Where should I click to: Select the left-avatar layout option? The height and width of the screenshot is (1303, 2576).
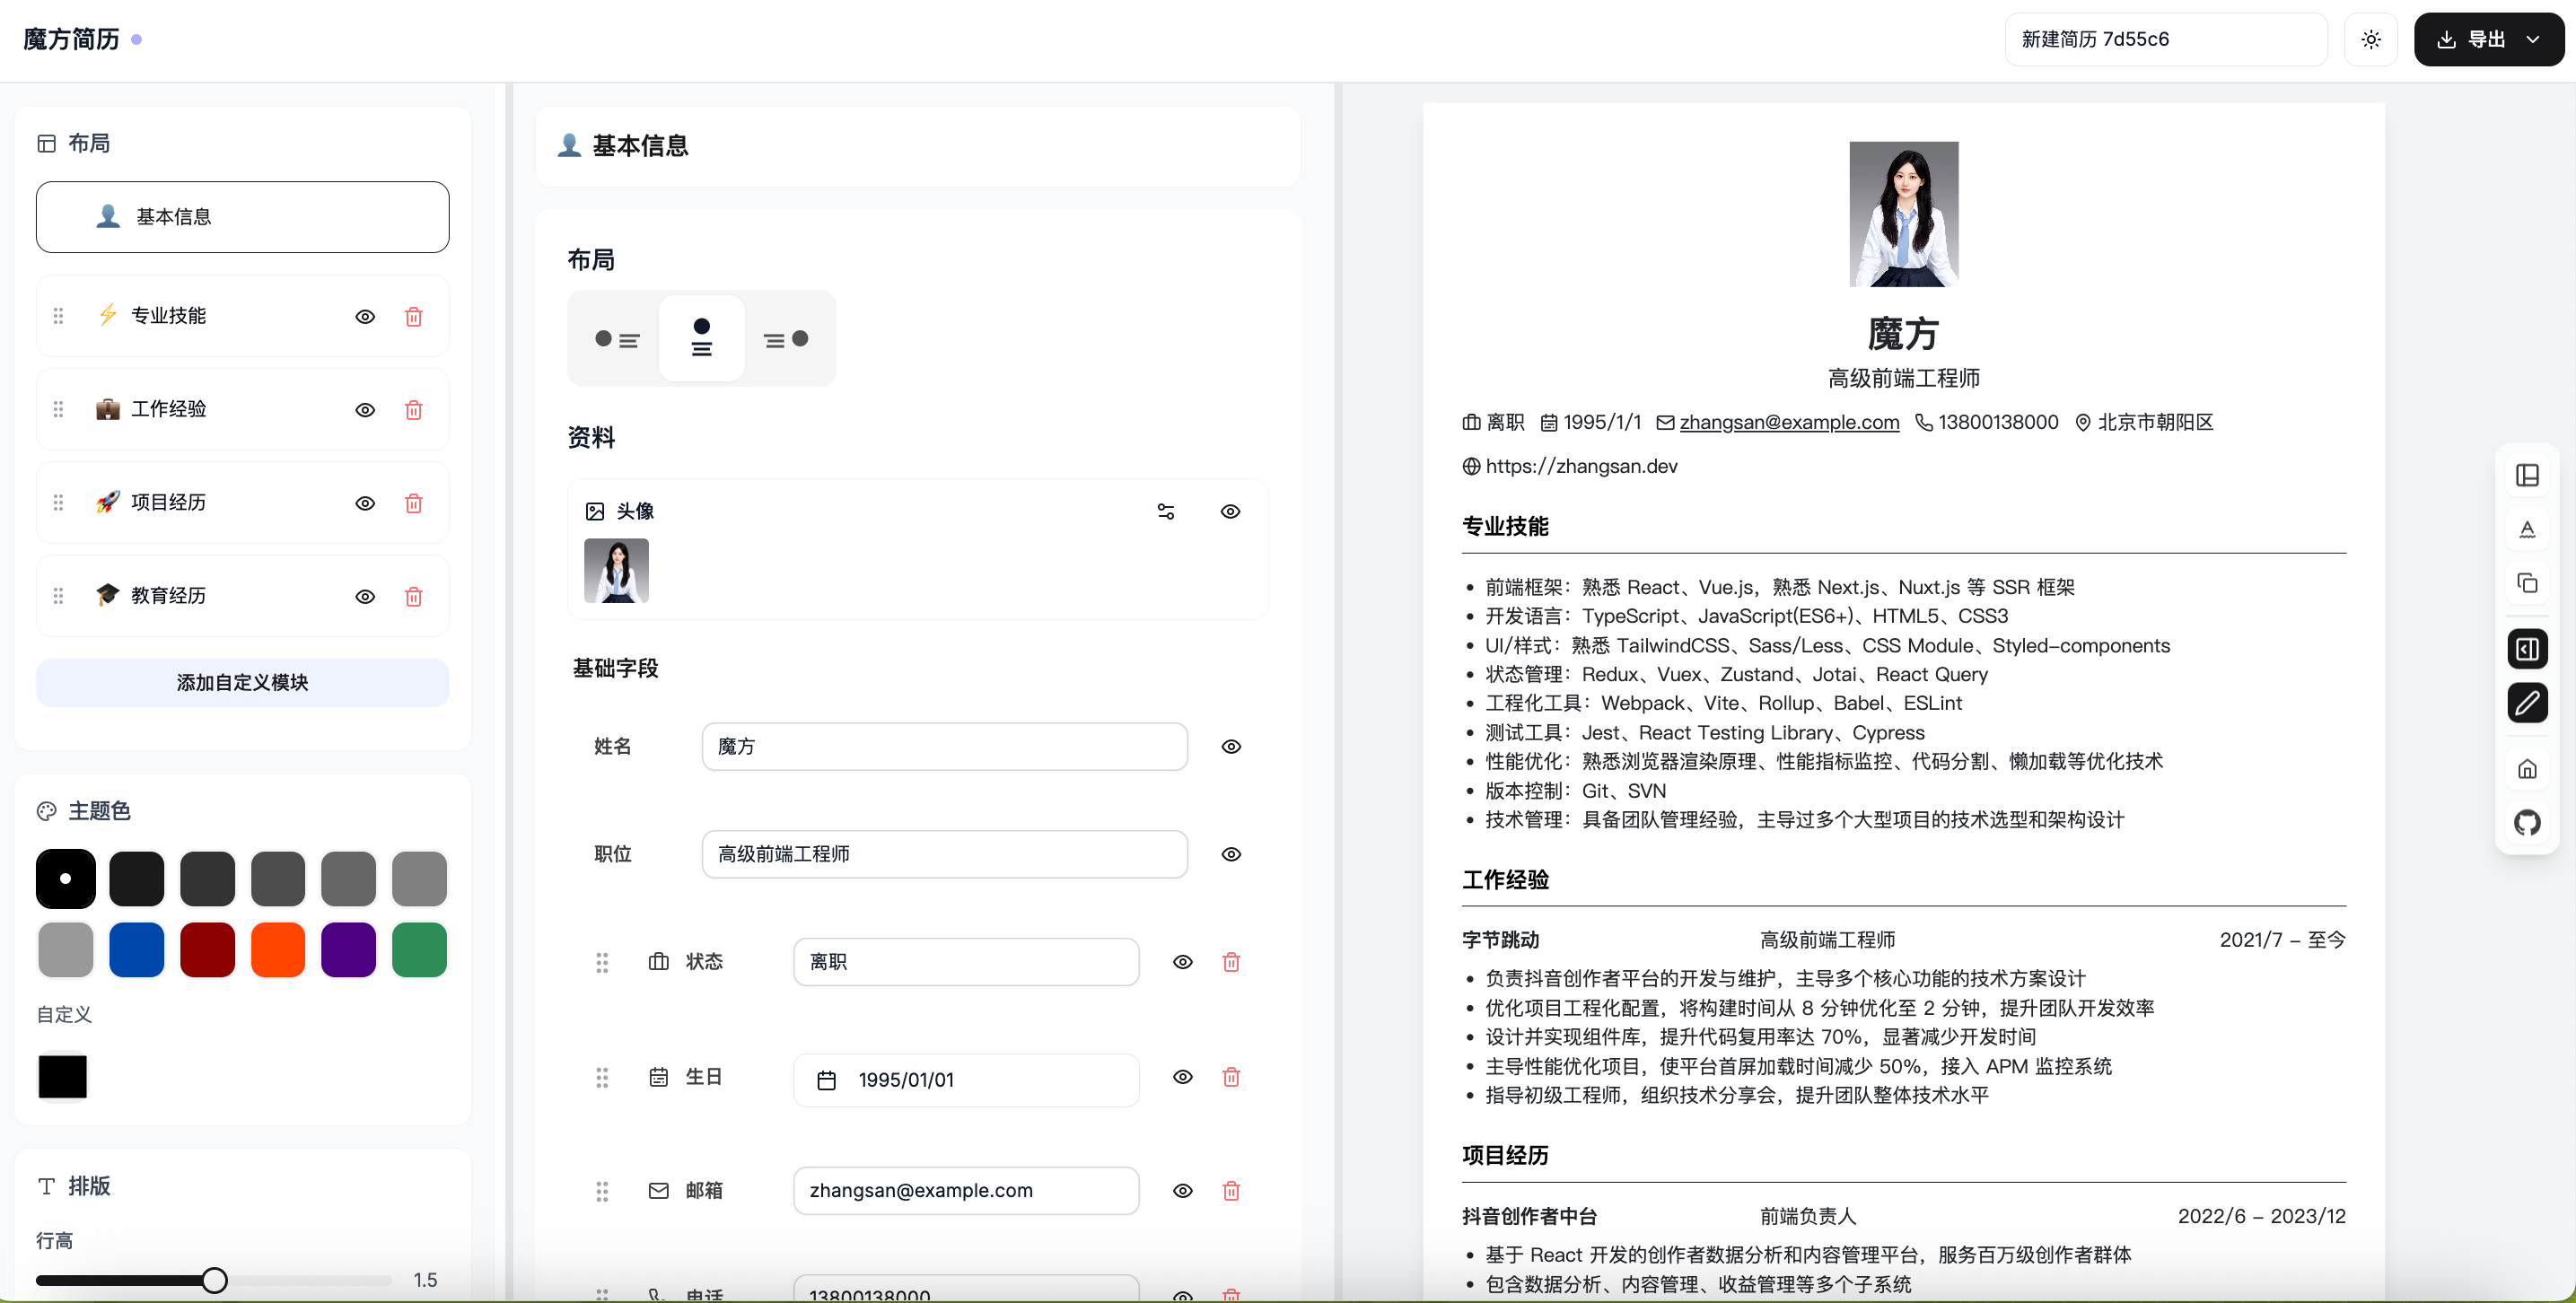(x=616, y=340)
